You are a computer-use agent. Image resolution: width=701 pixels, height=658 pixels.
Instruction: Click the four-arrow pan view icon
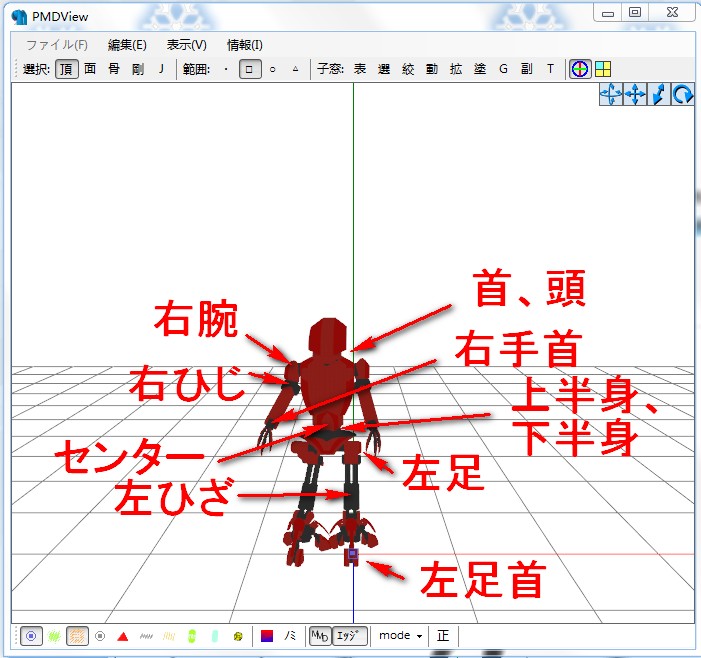pyautogui.click(x=635, y=95)
